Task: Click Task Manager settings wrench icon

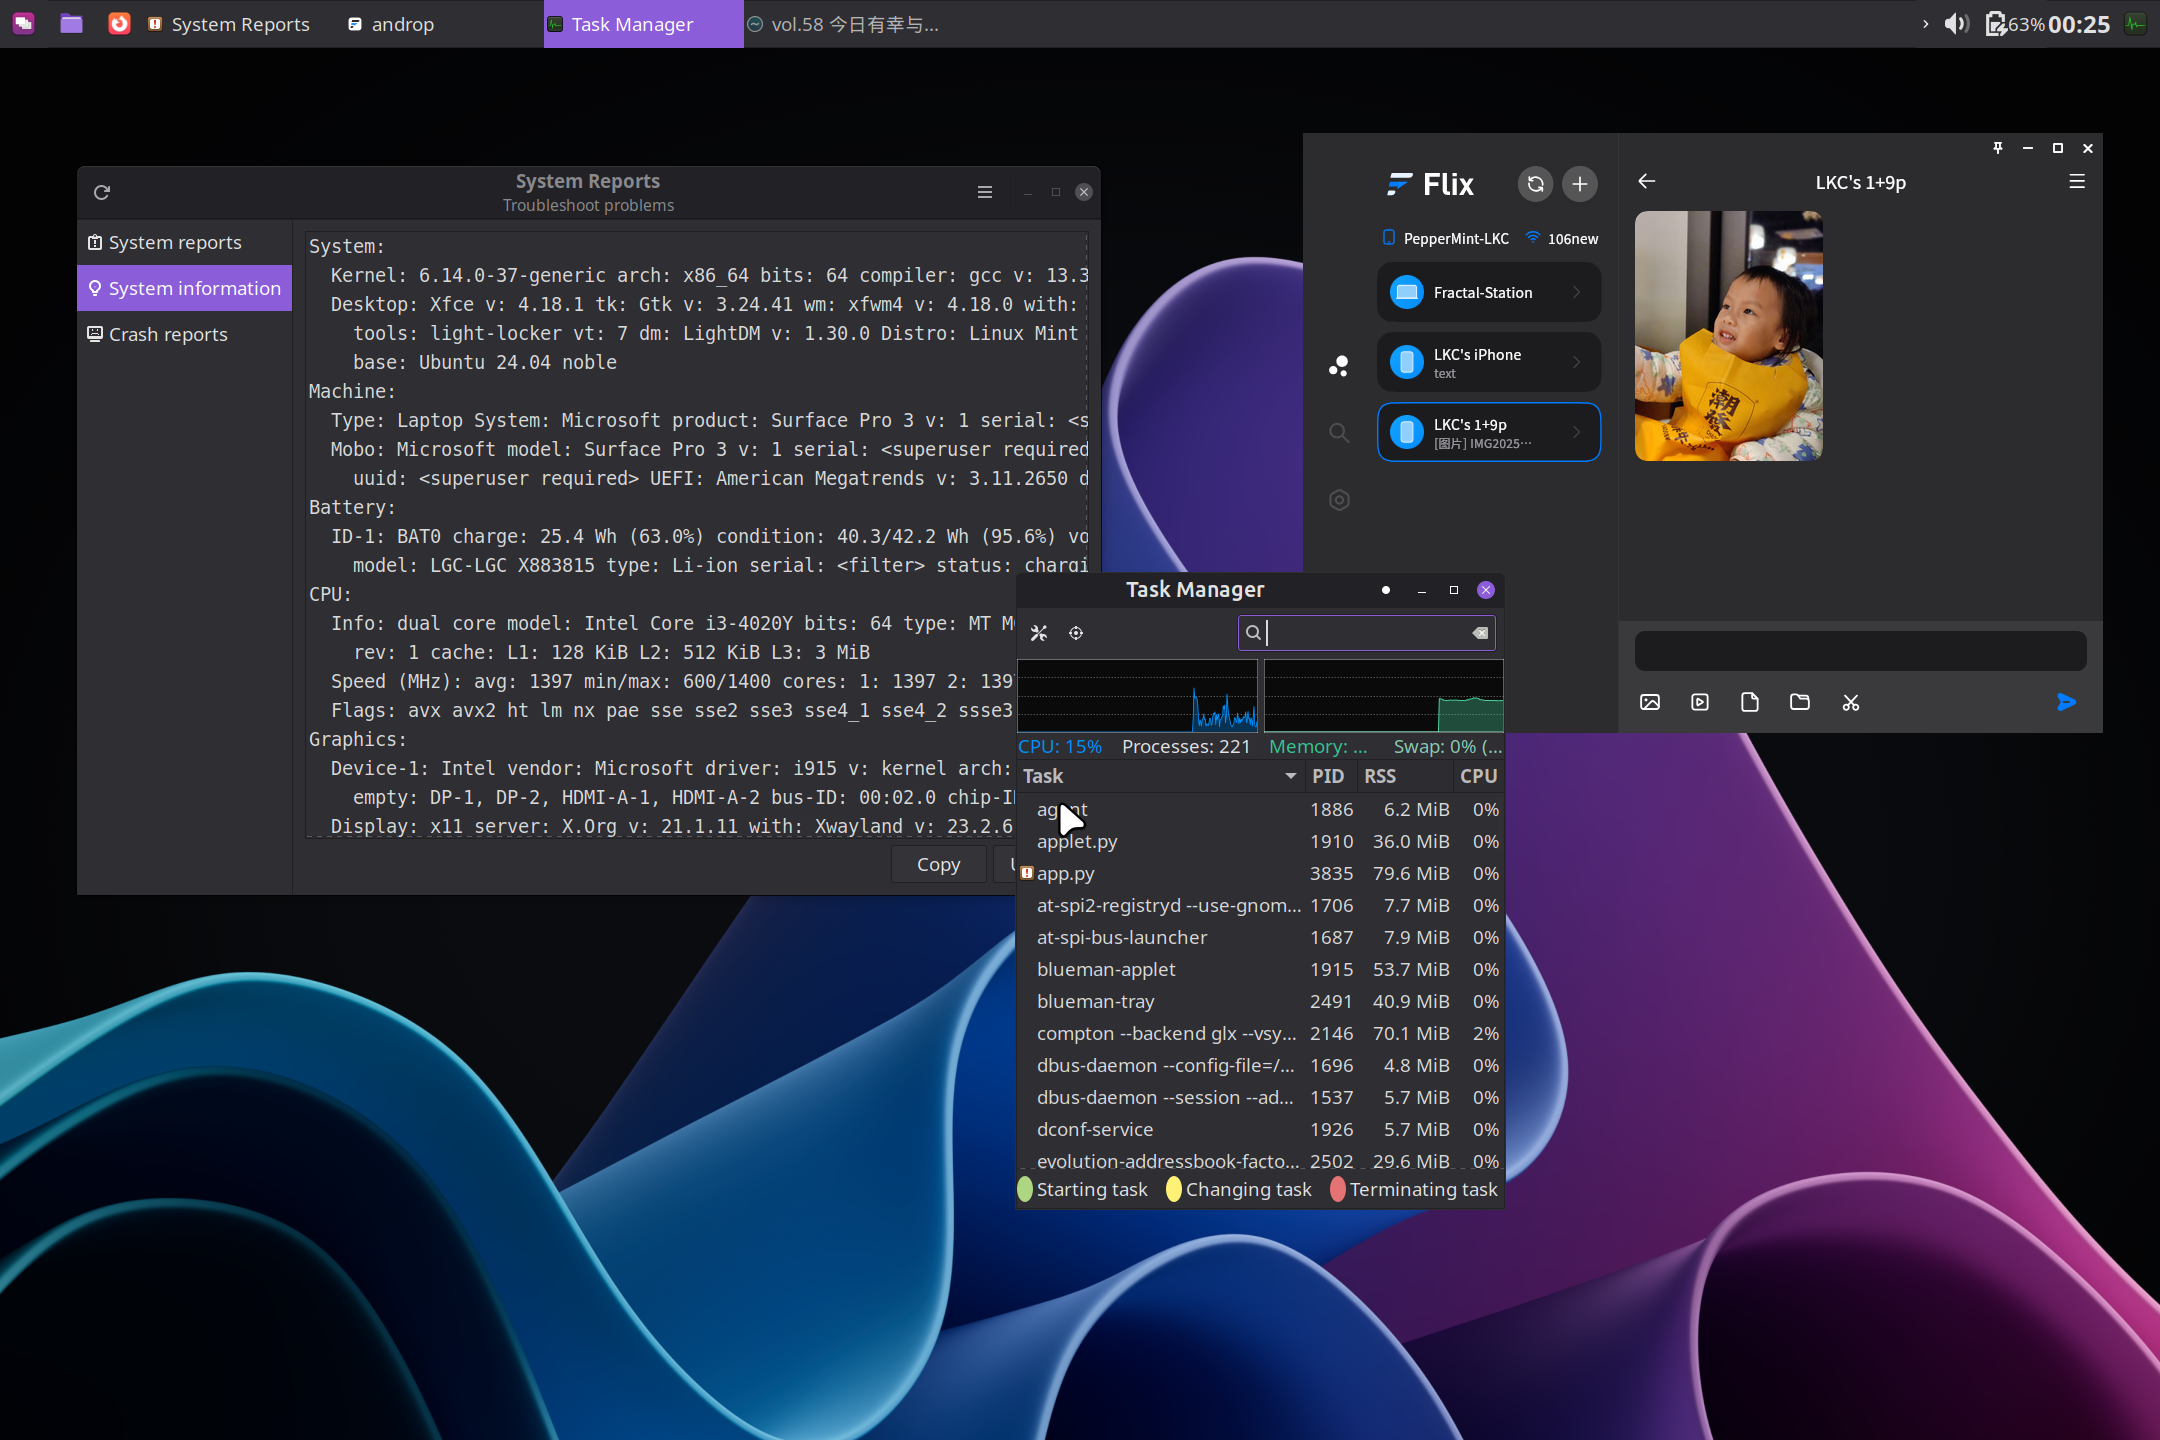Action: [1039, 633]
